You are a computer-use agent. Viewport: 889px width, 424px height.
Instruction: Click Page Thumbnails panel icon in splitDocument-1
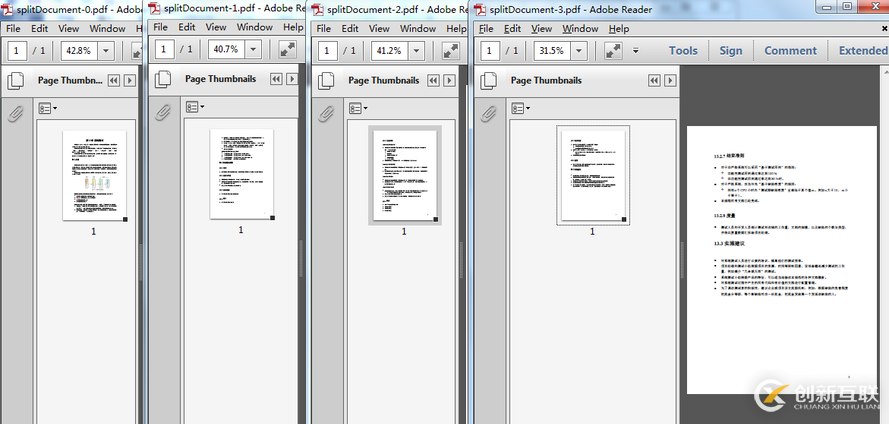click(x=163, y=79)
